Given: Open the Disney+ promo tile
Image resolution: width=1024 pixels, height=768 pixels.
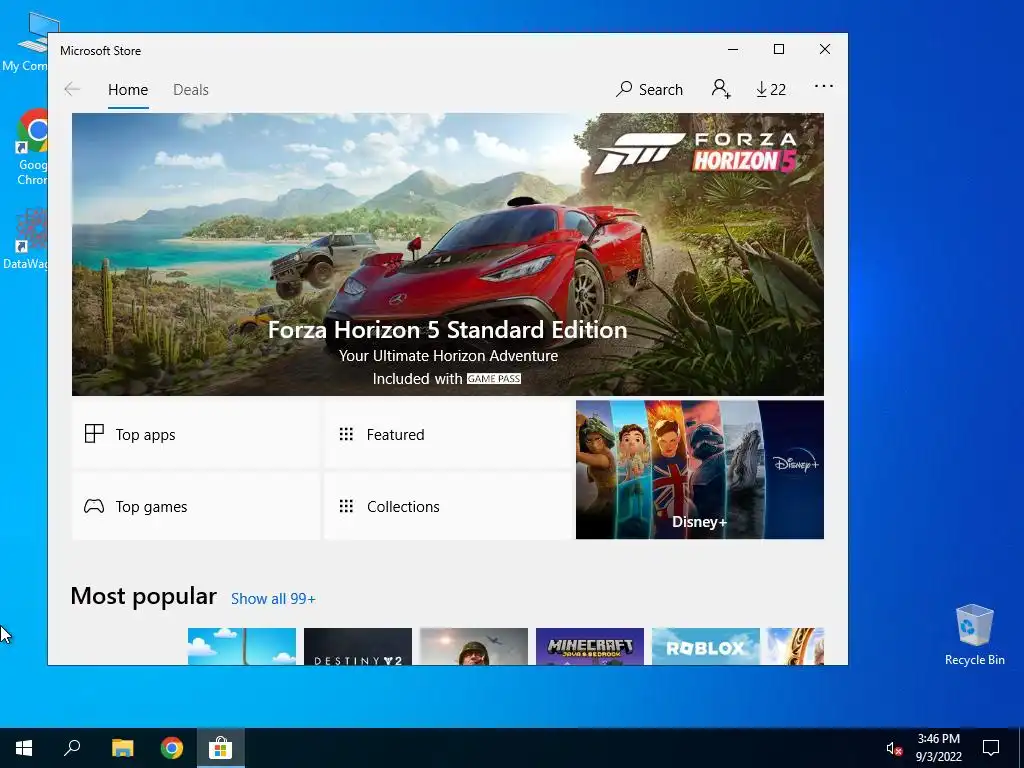Looking at the screenshot, I should (x=699, y=470).
